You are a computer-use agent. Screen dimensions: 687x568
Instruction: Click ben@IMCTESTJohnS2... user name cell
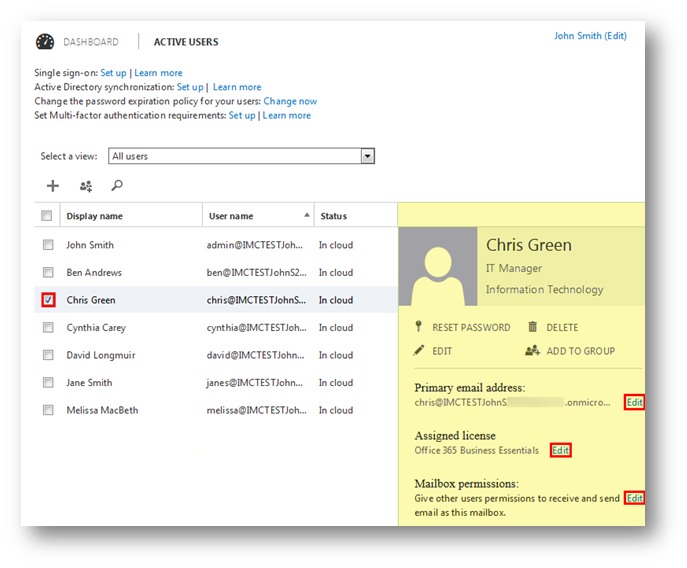(x=256, y=273)
